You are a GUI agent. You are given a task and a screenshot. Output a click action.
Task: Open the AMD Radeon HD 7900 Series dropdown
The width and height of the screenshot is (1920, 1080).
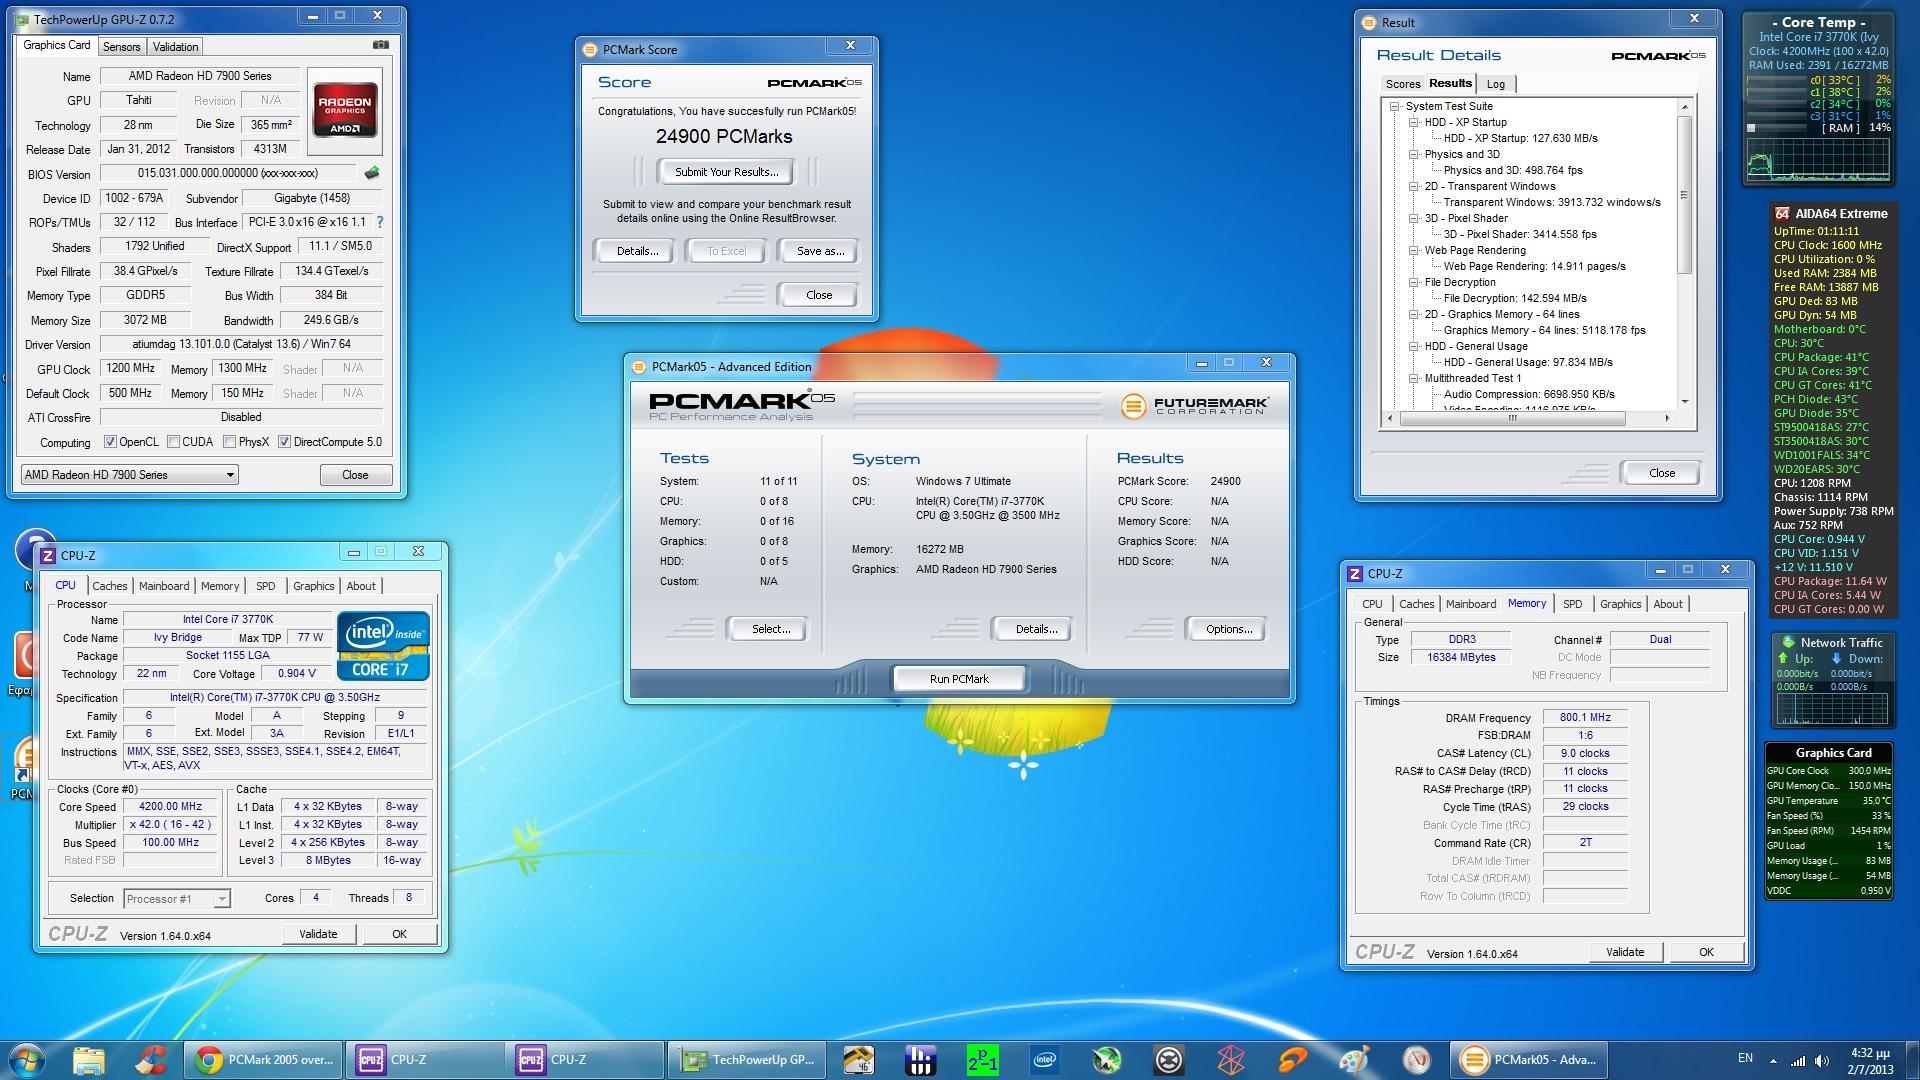[129, 475]
